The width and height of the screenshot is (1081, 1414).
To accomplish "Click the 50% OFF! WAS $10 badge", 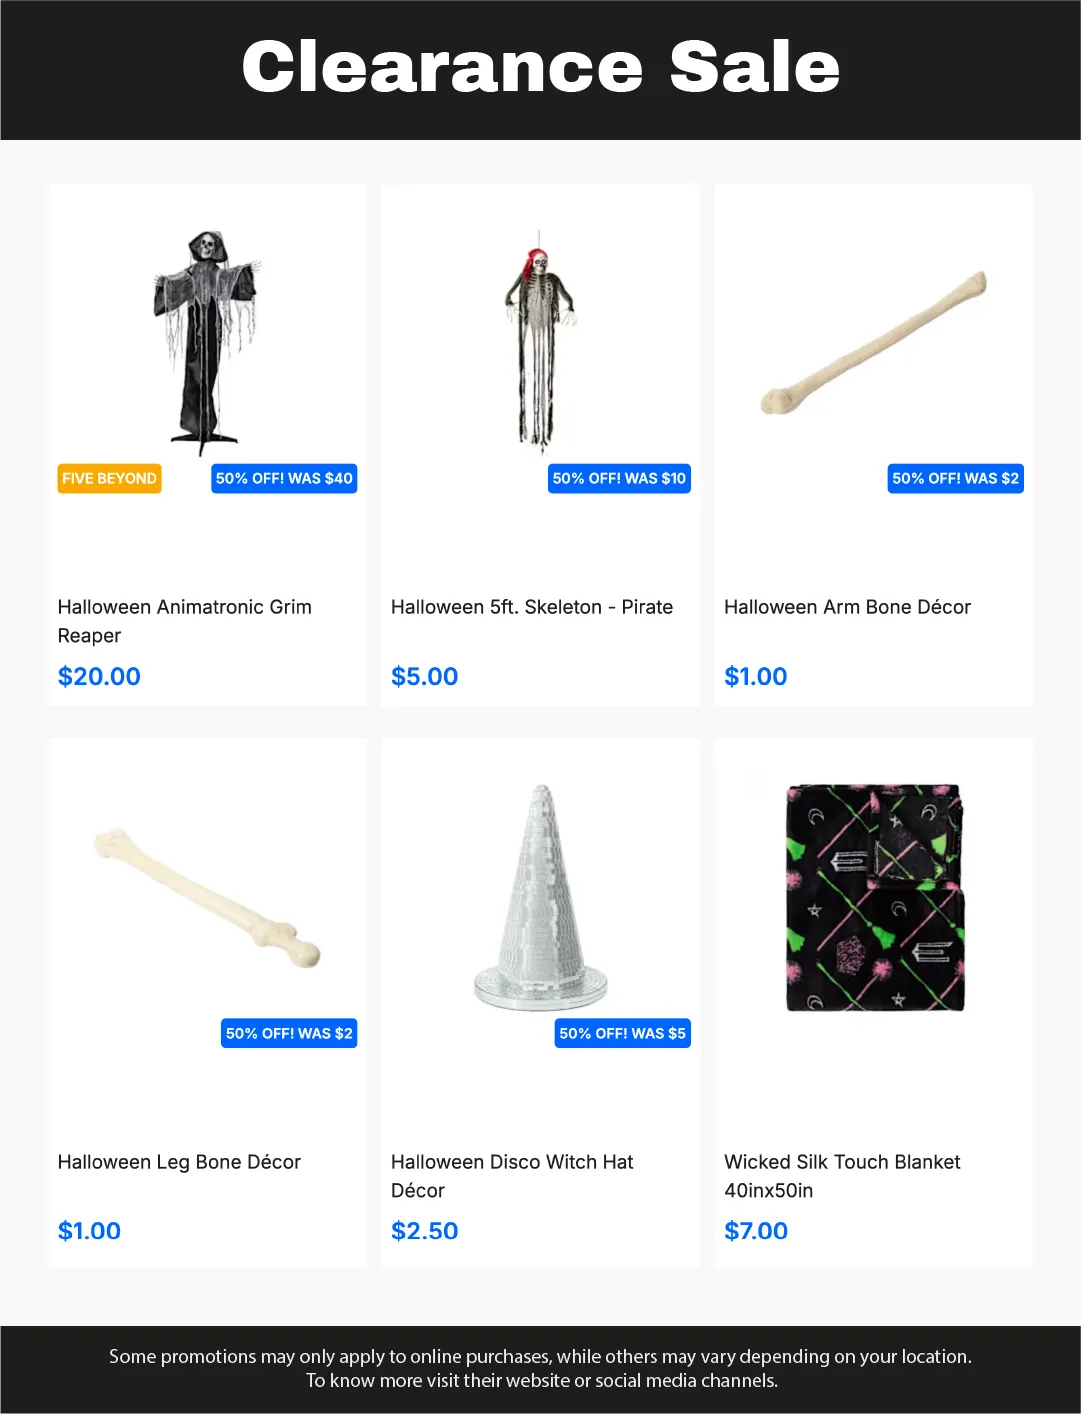I will coord(619,478).
